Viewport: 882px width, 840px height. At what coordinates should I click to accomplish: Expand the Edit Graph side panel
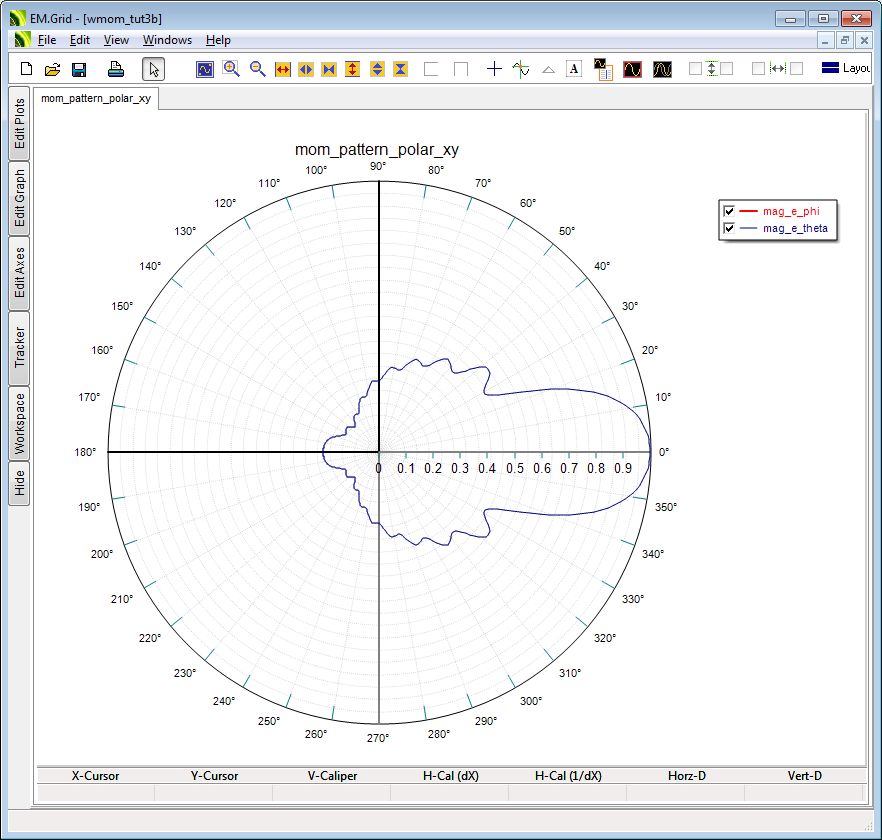click(x=19, y=198)
